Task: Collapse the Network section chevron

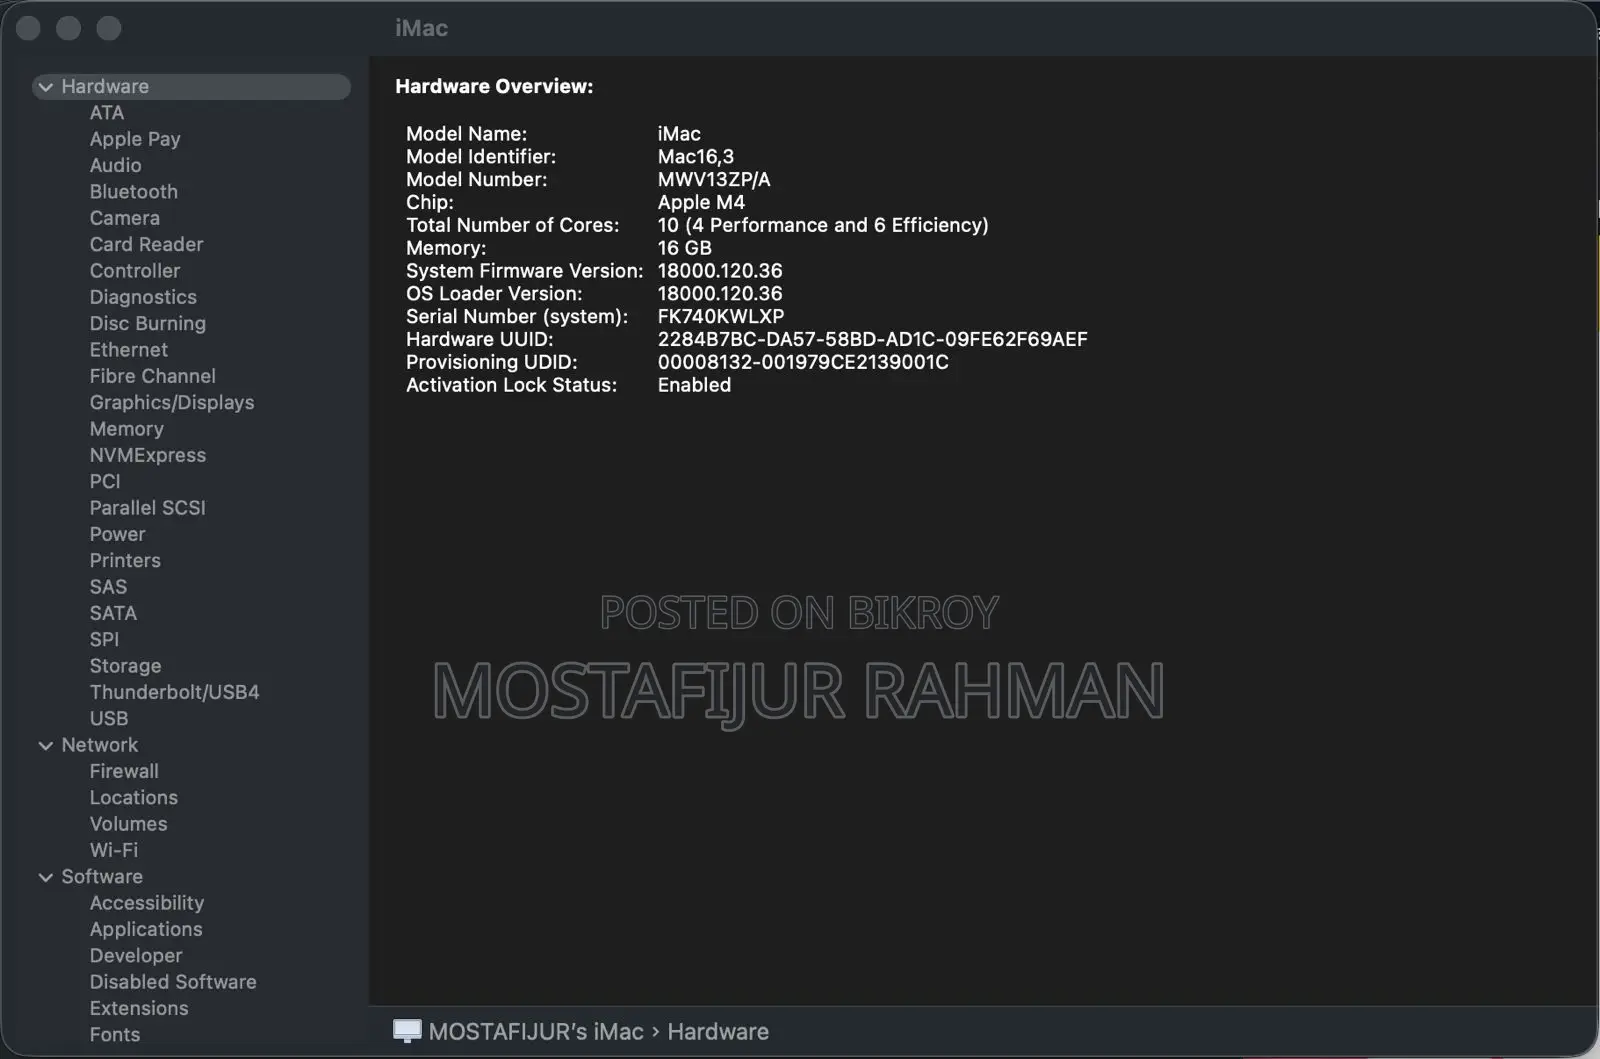Action: 46,745
